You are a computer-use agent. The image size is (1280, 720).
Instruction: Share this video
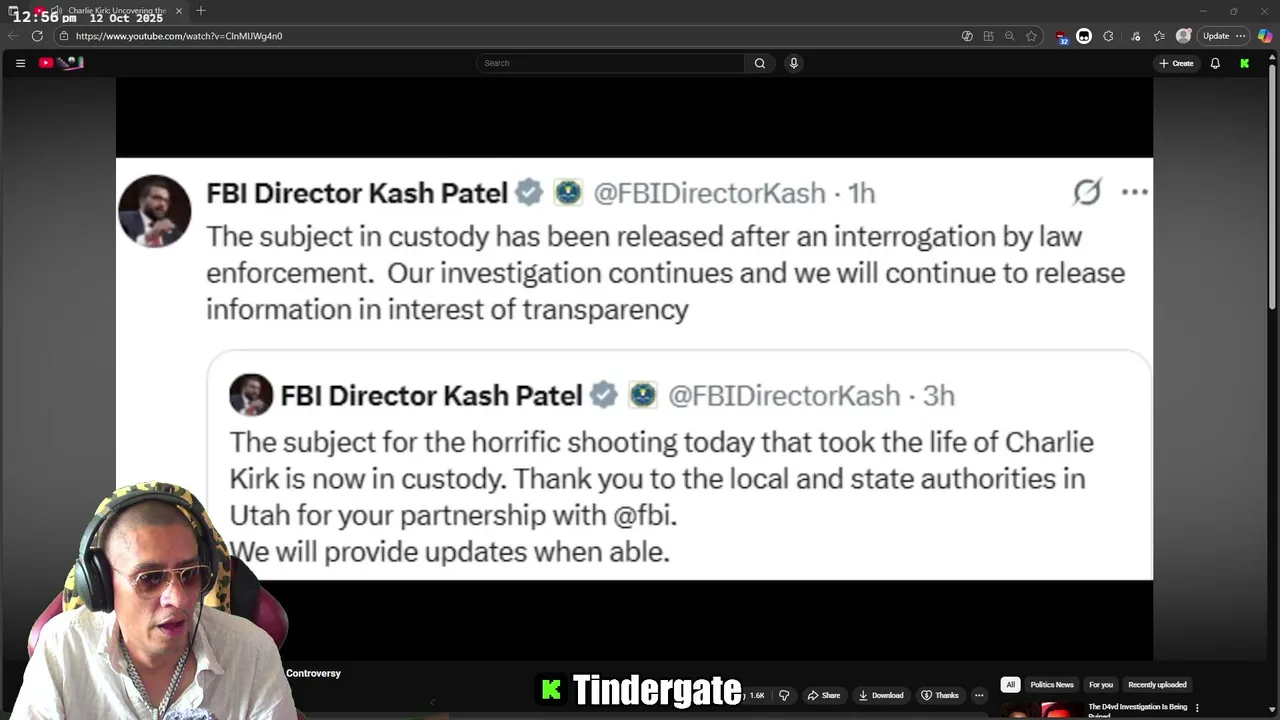[824, 695]
